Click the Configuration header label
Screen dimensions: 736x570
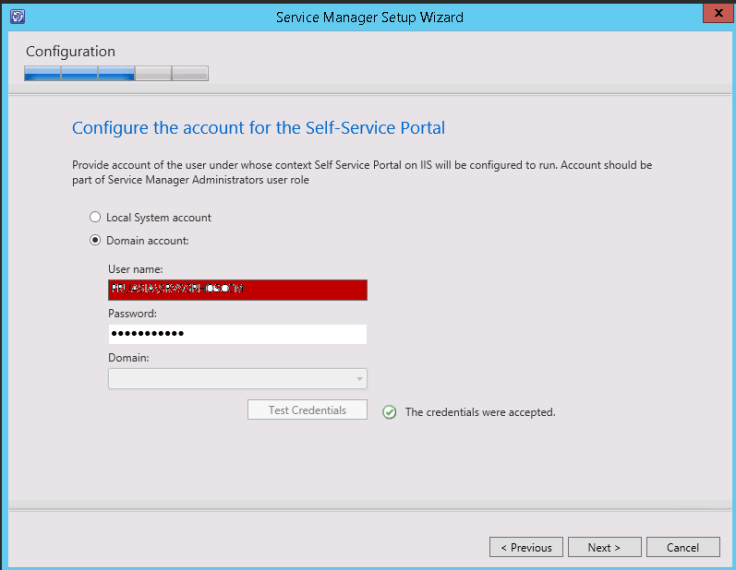(x=70, y=51)
